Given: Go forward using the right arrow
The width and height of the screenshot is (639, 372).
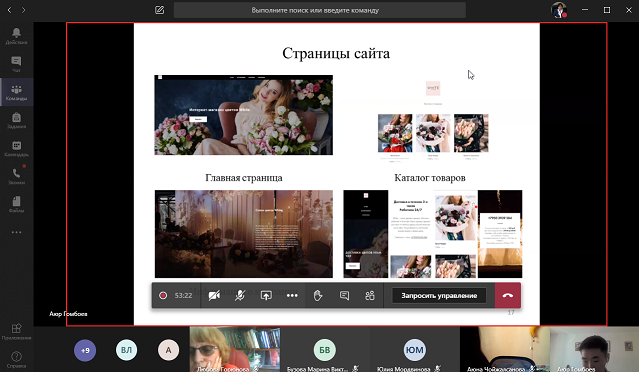Looking at the screenshot, I should click(23, 10).
